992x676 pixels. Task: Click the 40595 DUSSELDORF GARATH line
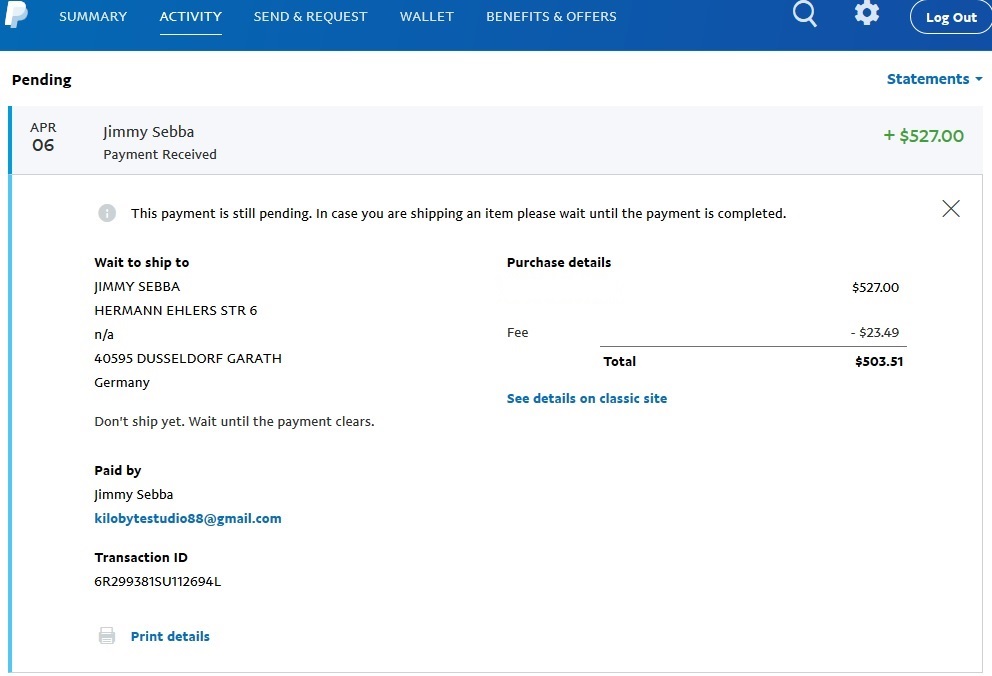click(x=188, y=359)
